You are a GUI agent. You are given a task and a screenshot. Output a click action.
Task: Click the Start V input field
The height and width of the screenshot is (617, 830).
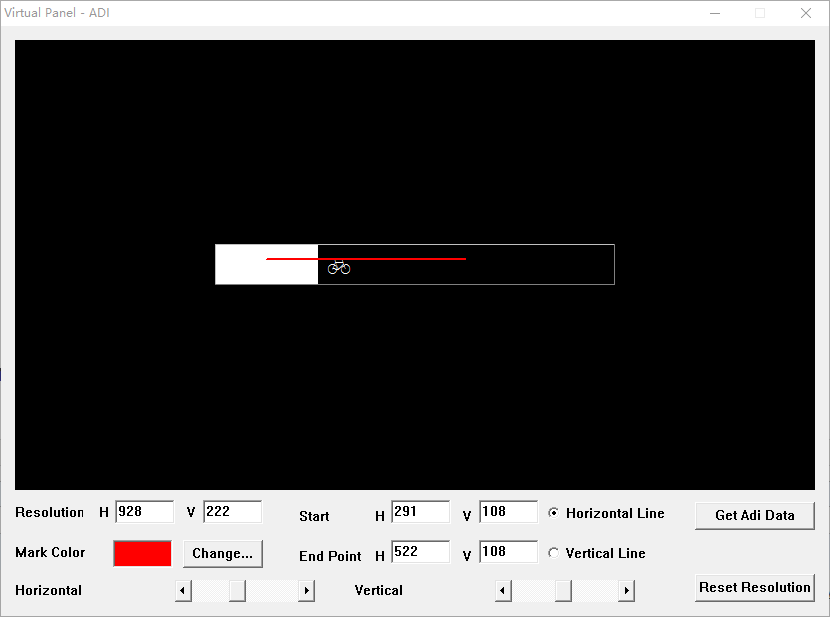tap(509, 512)
